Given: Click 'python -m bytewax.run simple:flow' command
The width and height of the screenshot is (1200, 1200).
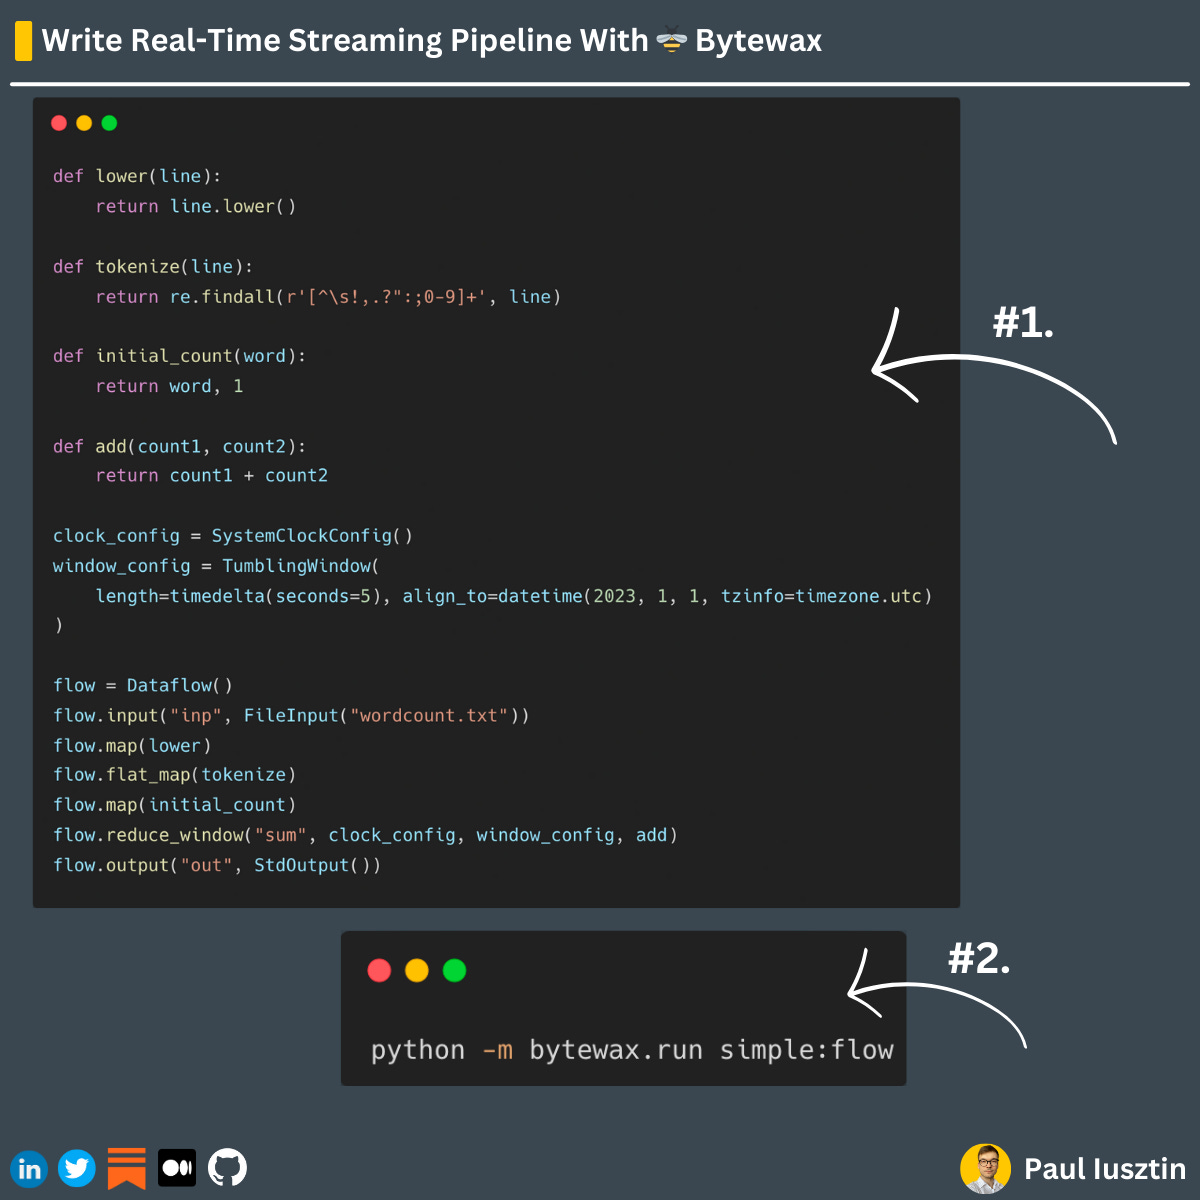Looking at the screenshot, I should point(632,1050).
